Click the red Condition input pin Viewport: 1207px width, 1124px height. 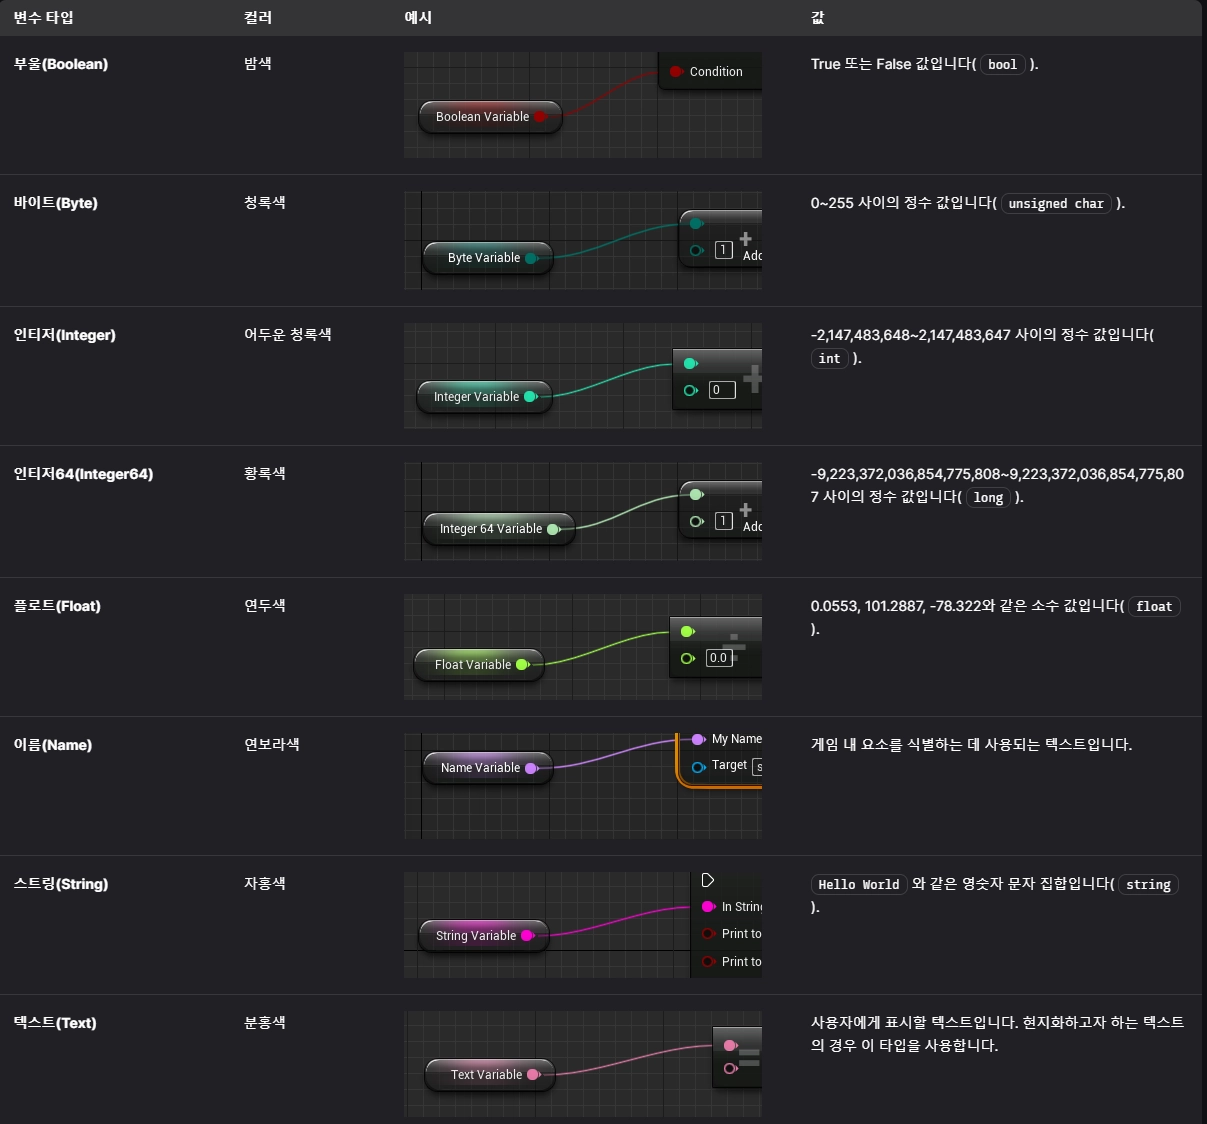tap(676, 72)
